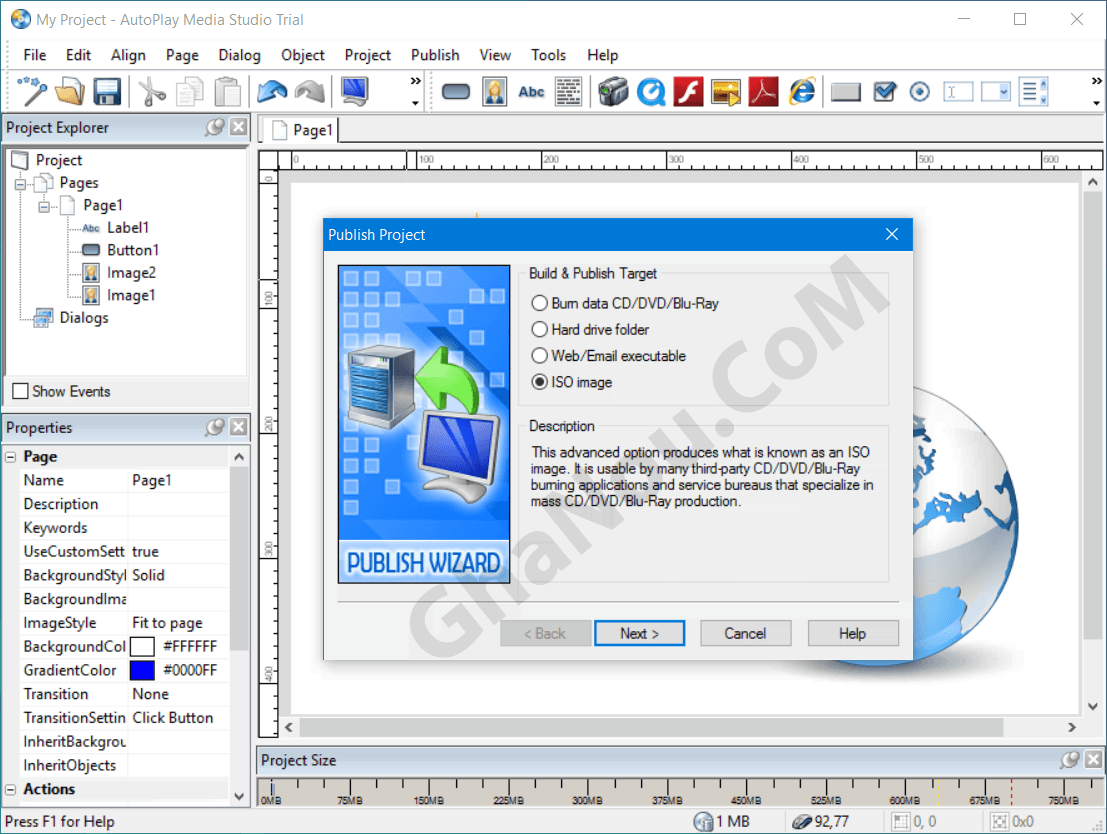Insert a SlideShow object
1107x834 pixels.
click(x=726, y=92)
